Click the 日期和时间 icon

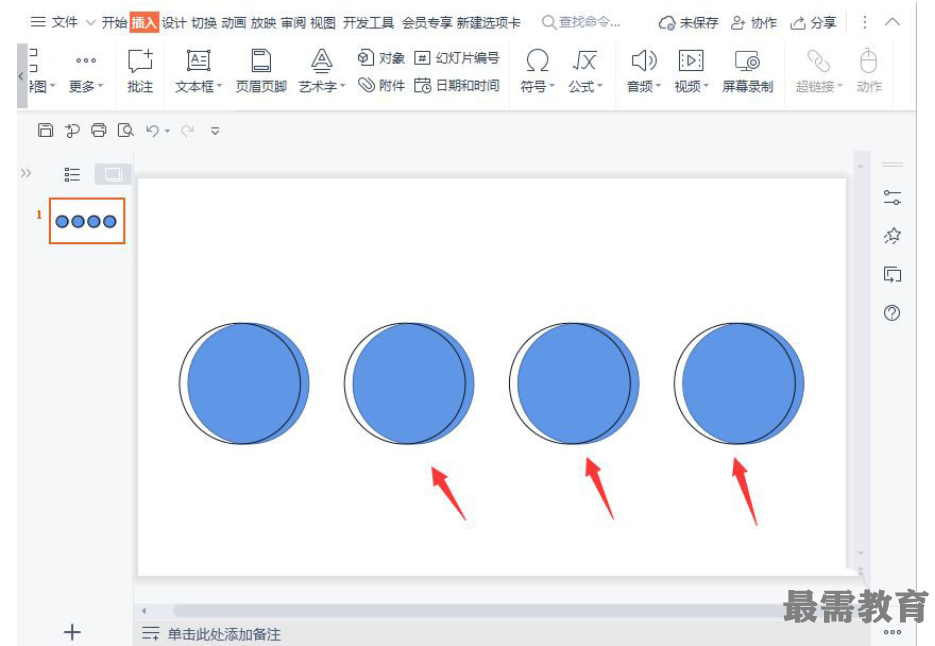coord(457,86)
